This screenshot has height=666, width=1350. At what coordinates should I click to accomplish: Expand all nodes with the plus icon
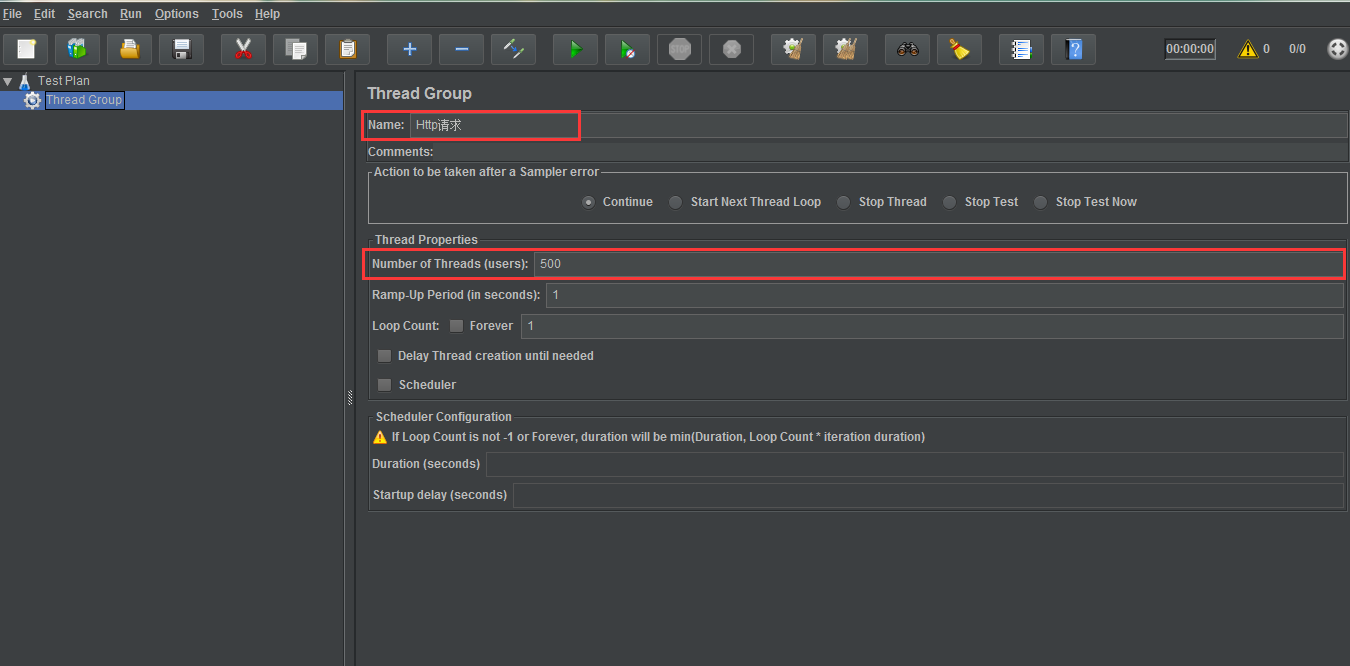coord(409,49)
